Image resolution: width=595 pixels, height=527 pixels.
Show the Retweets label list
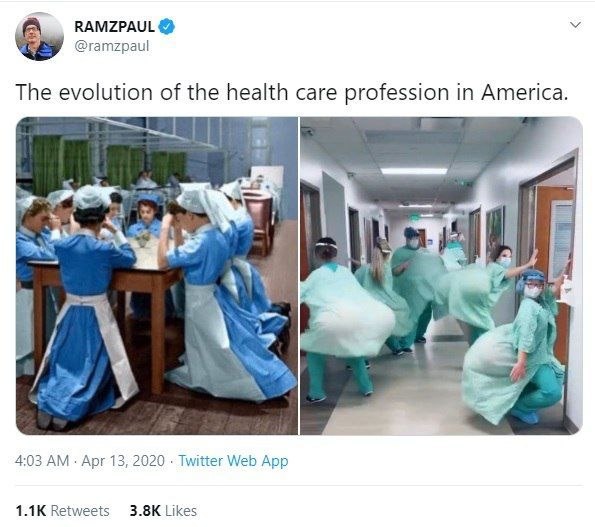(80, 511)
